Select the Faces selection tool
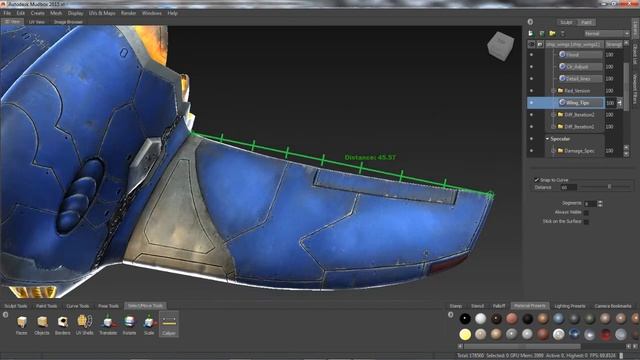 point(22,324)
